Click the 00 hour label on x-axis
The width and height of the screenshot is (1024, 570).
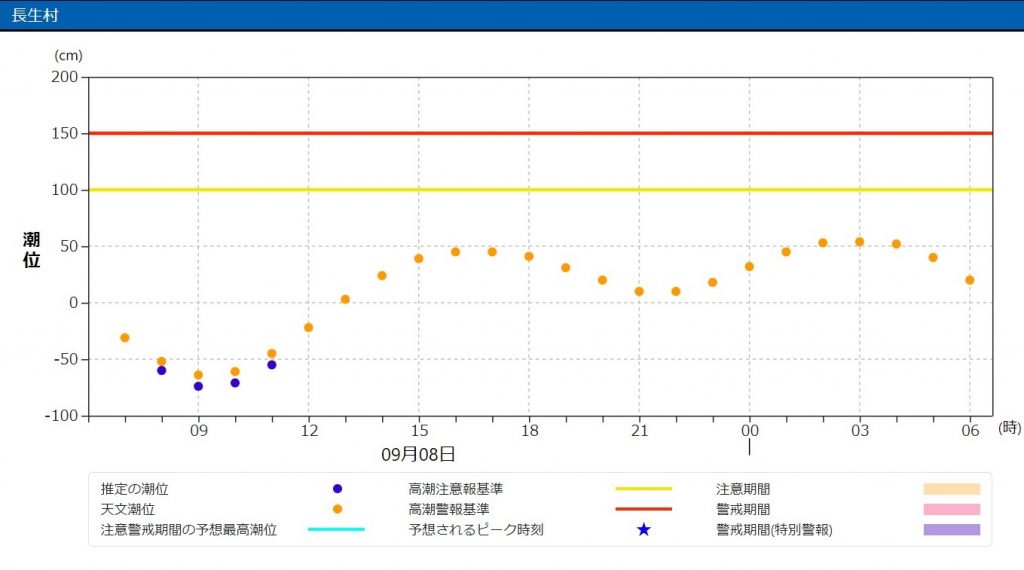(750, 430)
